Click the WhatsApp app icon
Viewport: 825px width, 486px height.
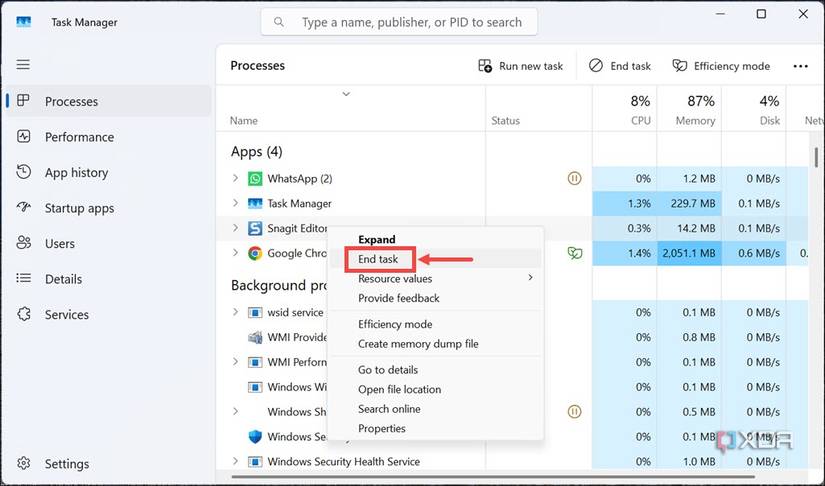pos(255,179)
